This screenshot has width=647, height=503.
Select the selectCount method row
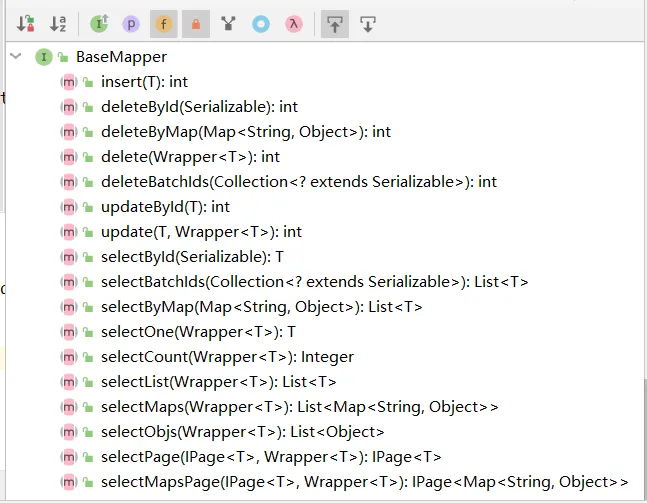pyautogui.click(x=227, y=357)
